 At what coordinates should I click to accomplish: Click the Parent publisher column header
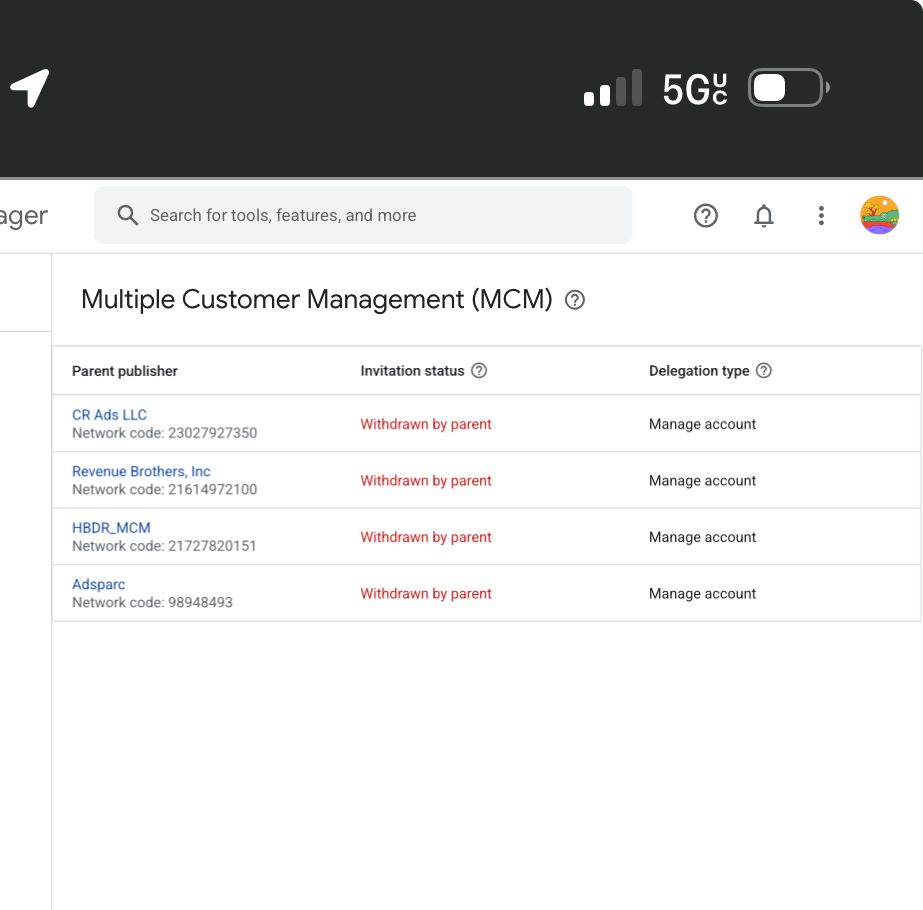[x=125, y=371]
